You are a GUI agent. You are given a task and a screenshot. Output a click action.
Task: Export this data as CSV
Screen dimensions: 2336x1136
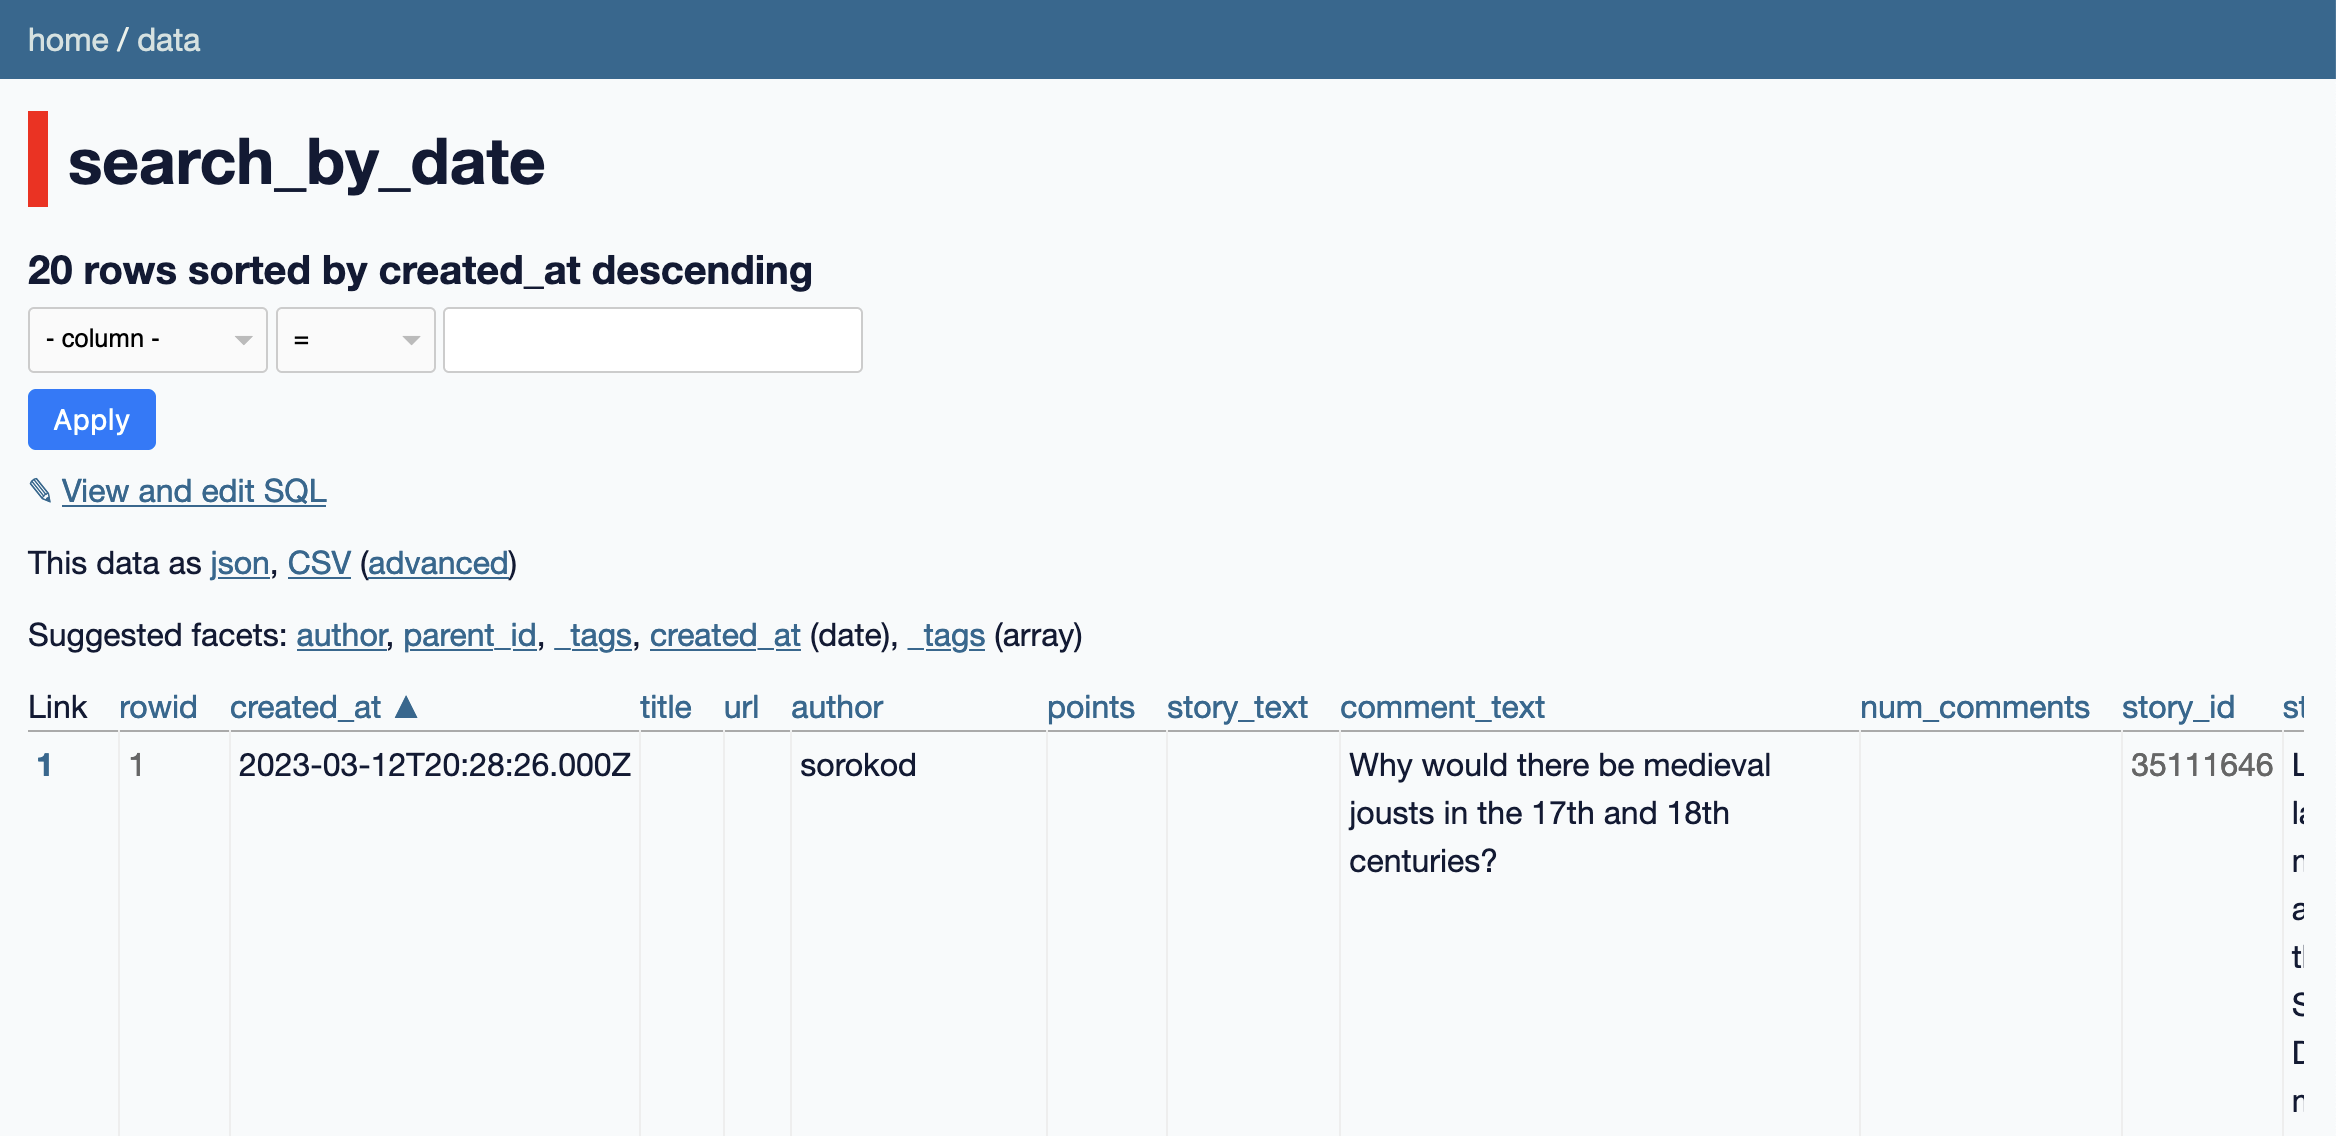tap(319, 563)
